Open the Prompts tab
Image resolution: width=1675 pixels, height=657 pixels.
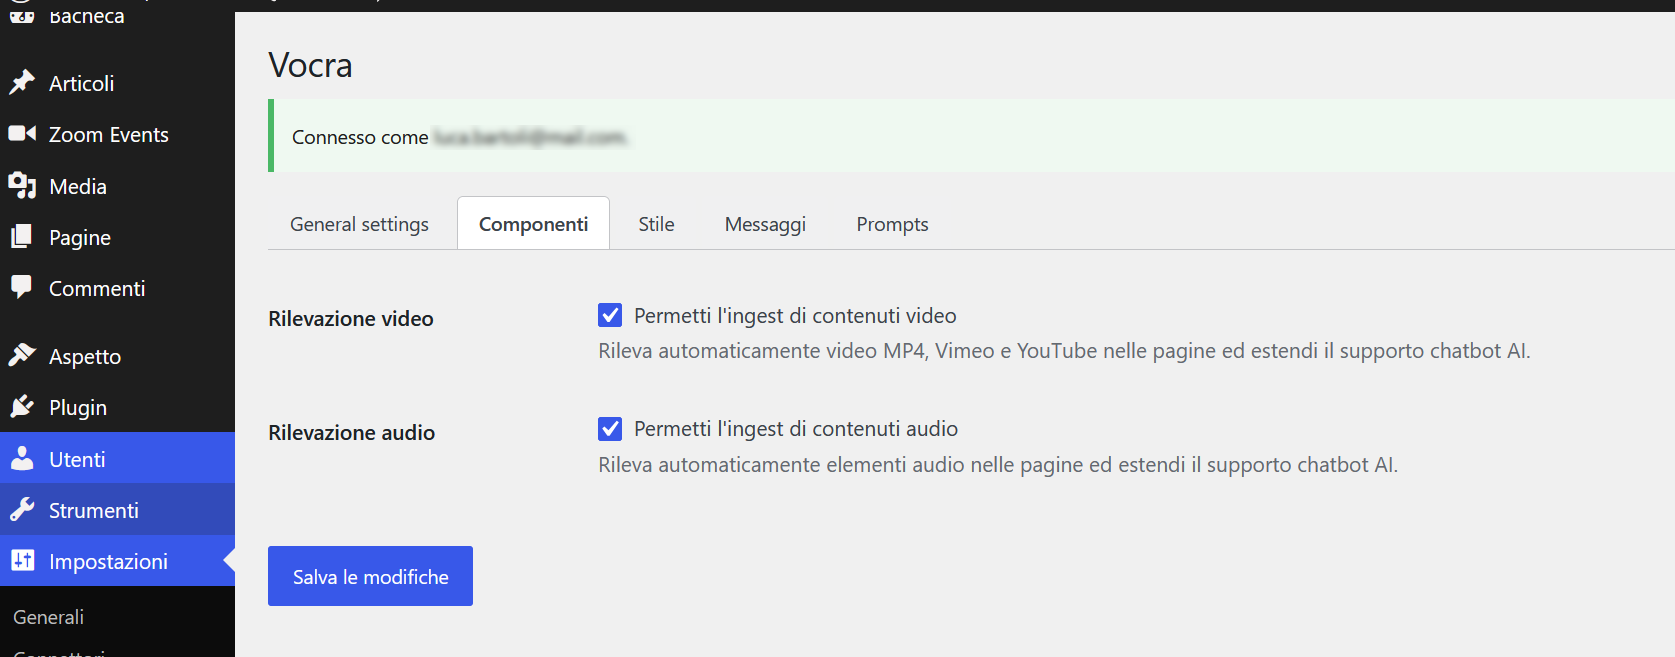pos(892,224)
